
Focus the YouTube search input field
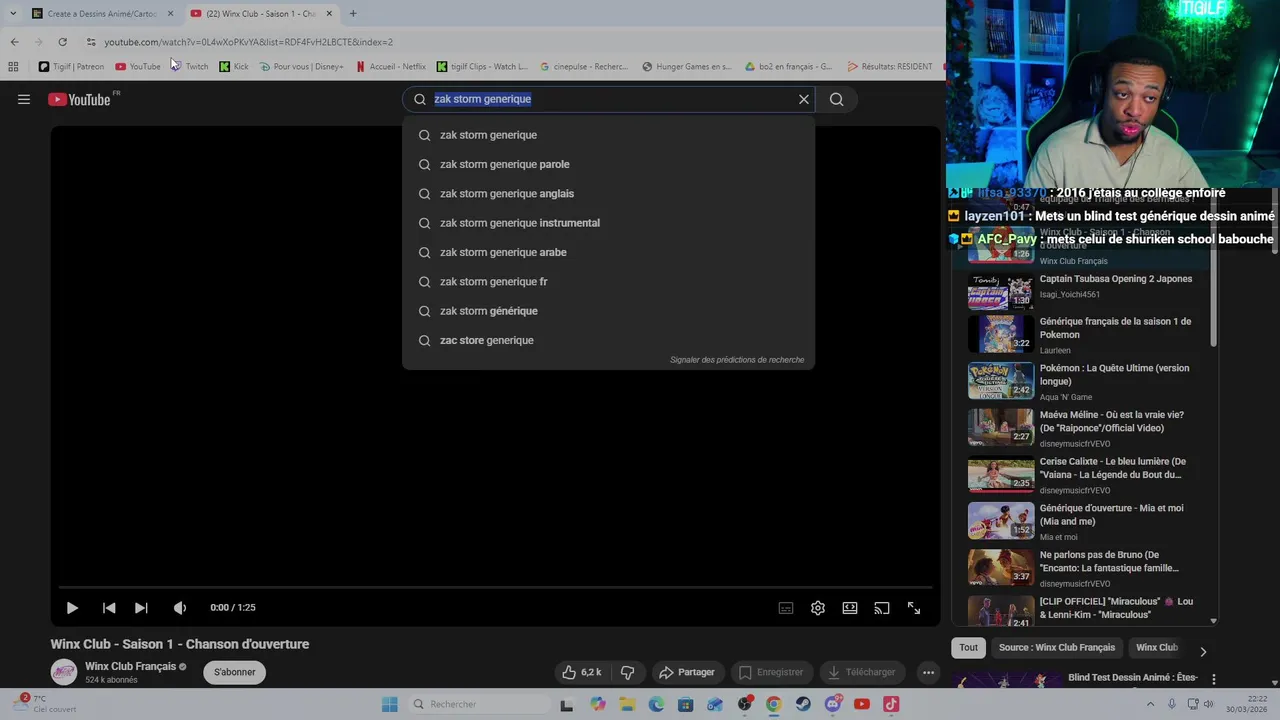(x=610, y=99)
